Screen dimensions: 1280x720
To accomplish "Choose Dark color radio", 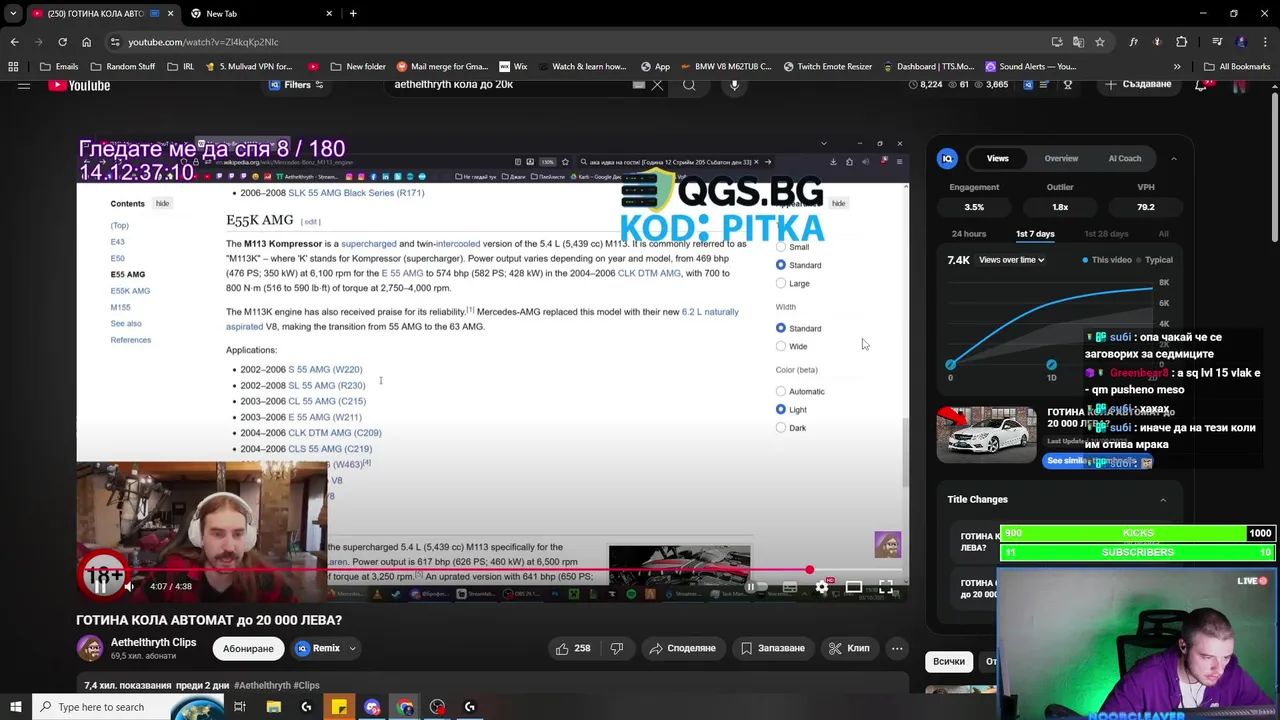I will point(781,427).
